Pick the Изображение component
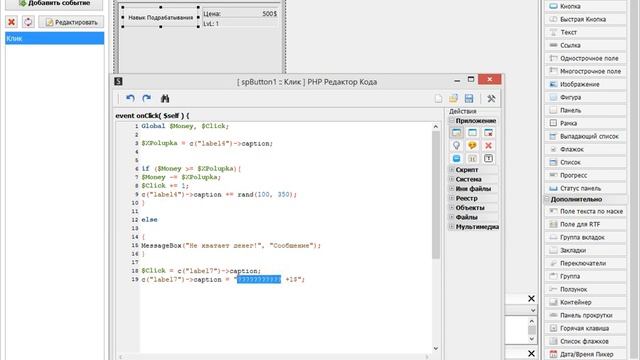This screenshot has height=360, width=640. pyautogui.click(x=585, y=84)
